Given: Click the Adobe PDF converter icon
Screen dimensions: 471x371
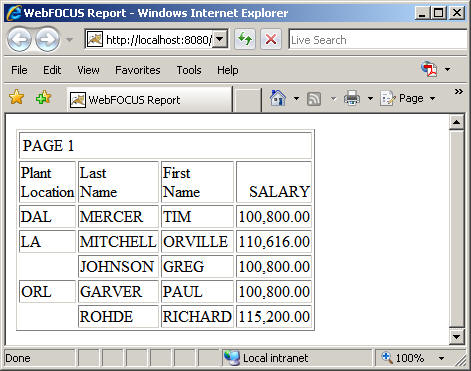Looking at the screenshot, I should point(429,69).
